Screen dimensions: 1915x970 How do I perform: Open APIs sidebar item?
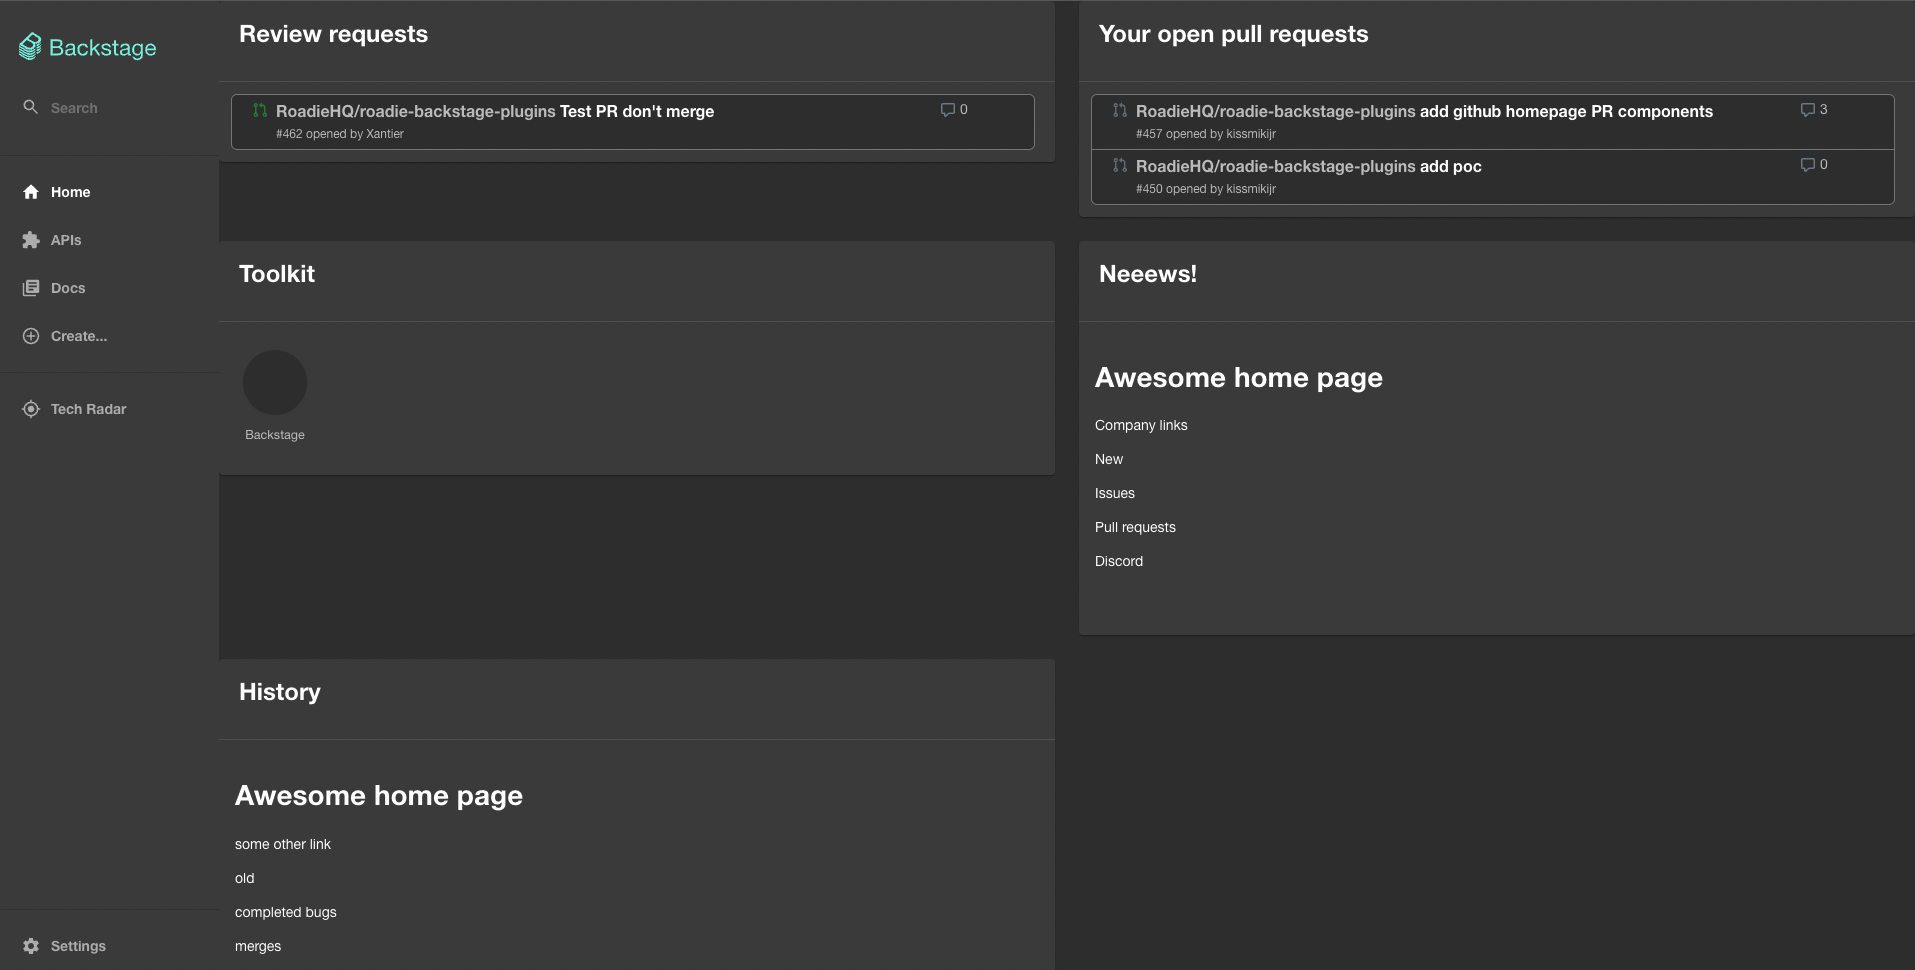(x=109, y=240)
